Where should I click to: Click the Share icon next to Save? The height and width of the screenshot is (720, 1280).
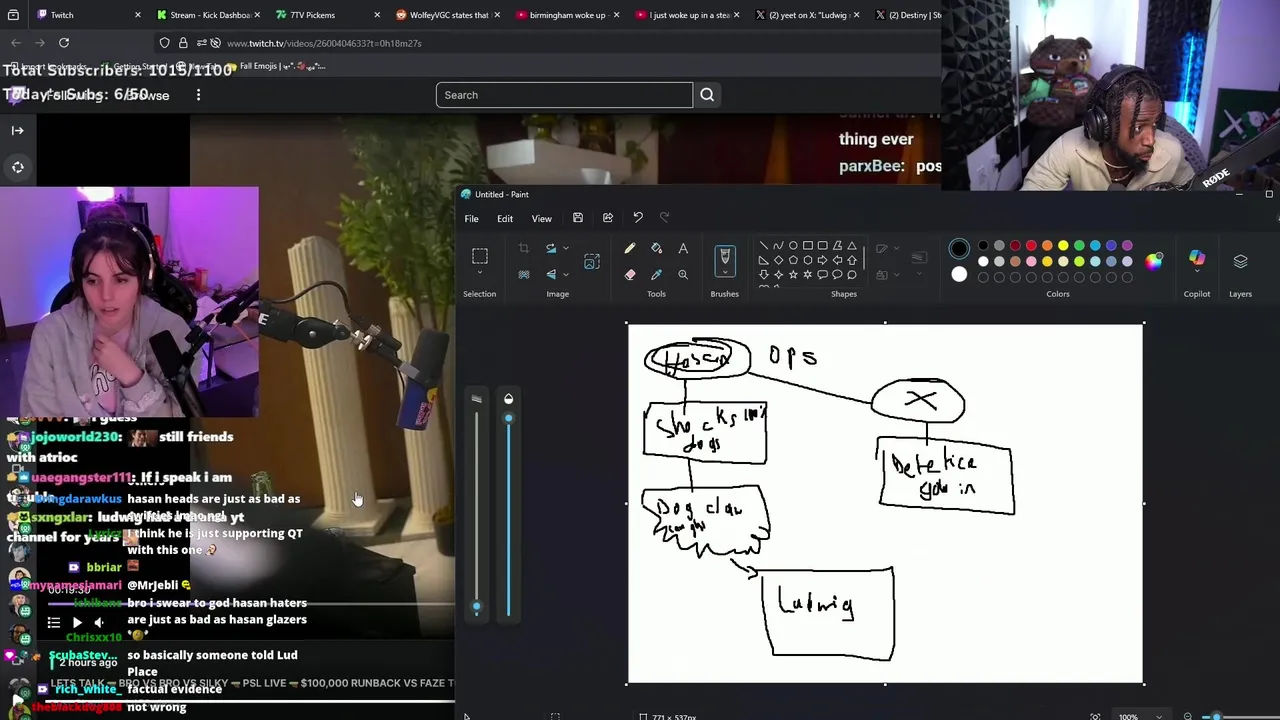tap(607, 218)
